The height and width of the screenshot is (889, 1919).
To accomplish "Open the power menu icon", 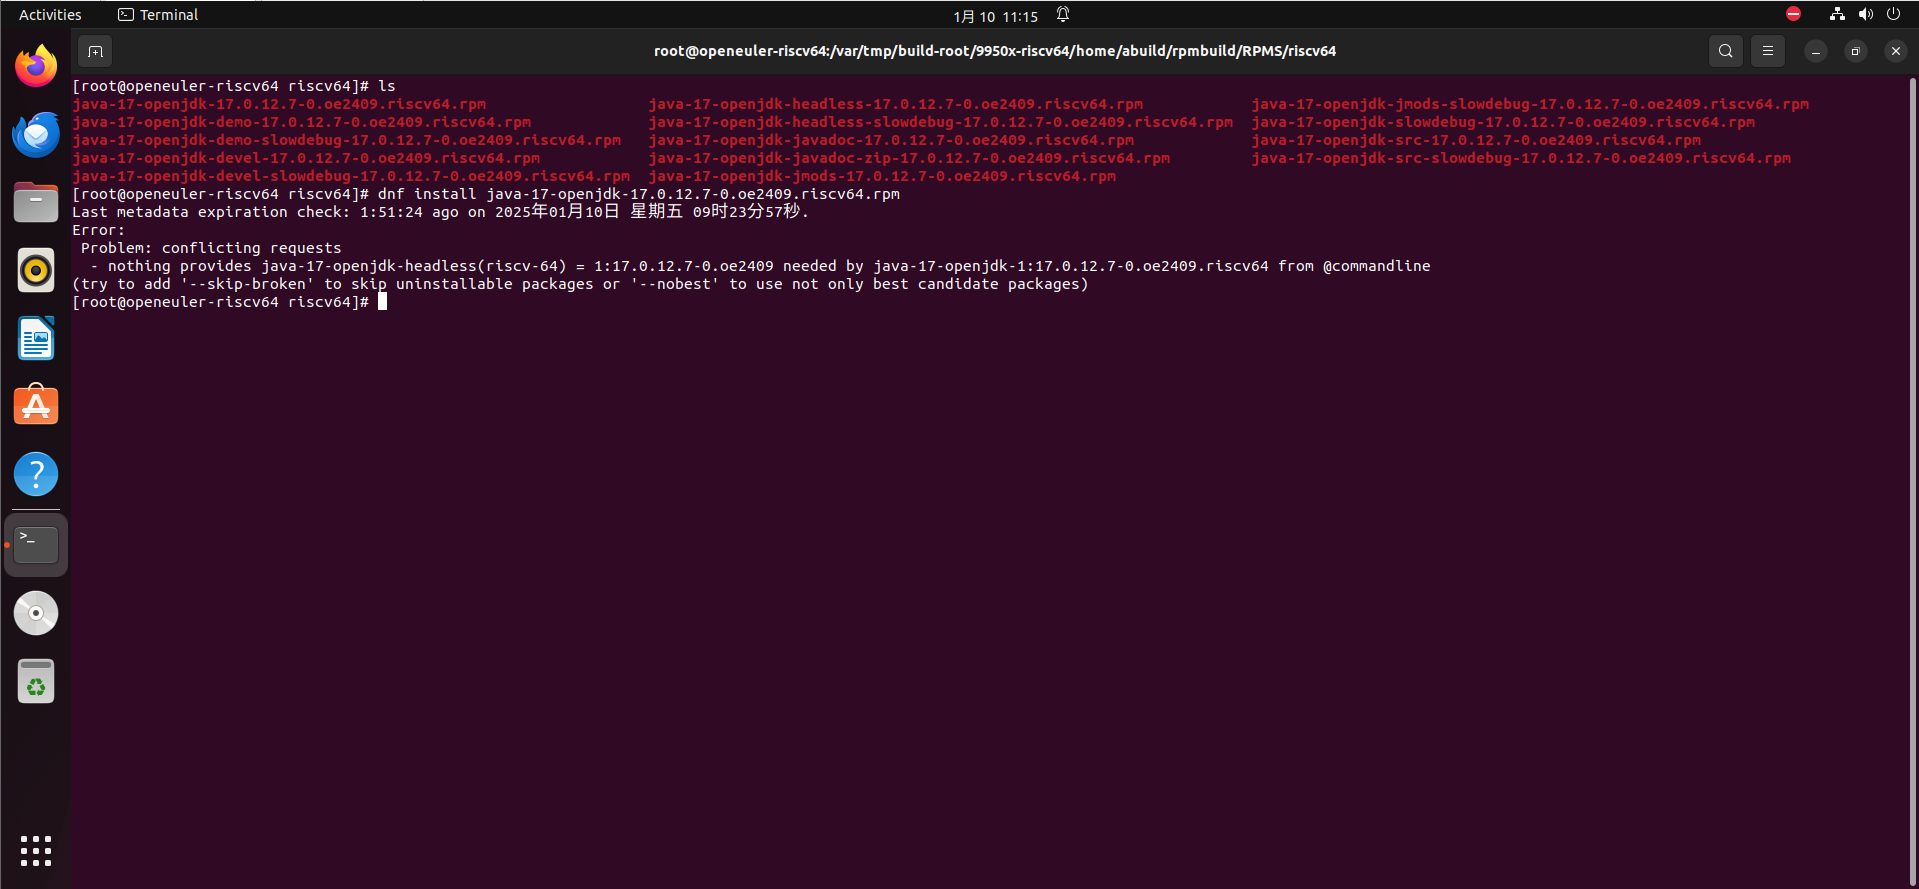I will coord(1893,14).
